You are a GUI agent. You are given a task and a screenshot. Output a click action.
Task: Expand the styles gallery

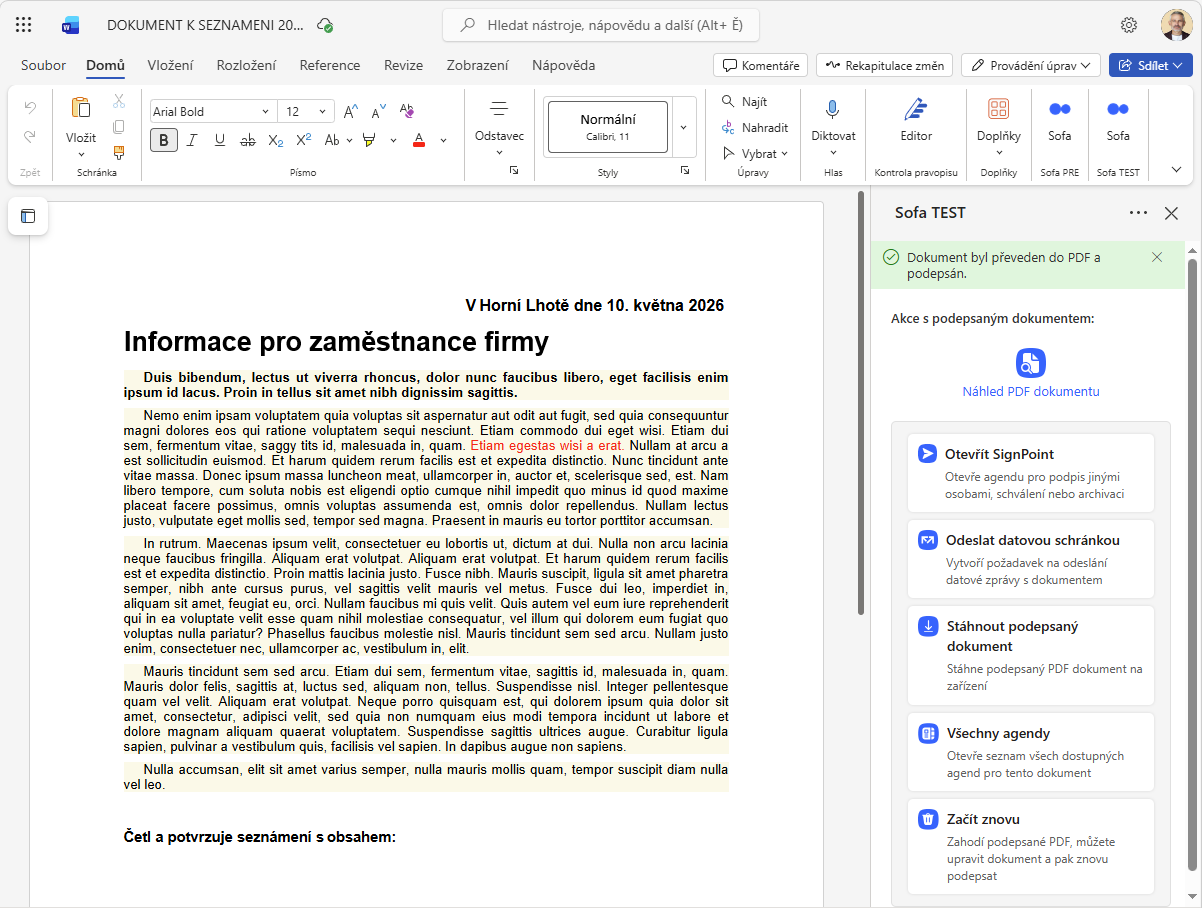click(x=684, y=127)
